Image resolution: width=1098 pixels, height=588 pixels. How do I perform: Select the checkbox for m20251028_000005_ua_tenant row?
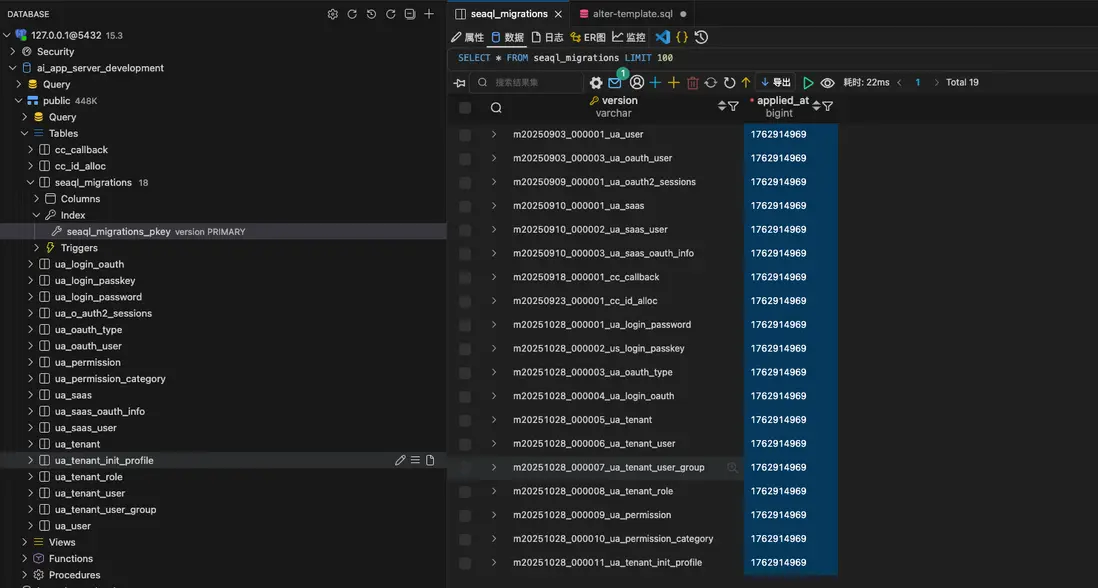(465, 420)
